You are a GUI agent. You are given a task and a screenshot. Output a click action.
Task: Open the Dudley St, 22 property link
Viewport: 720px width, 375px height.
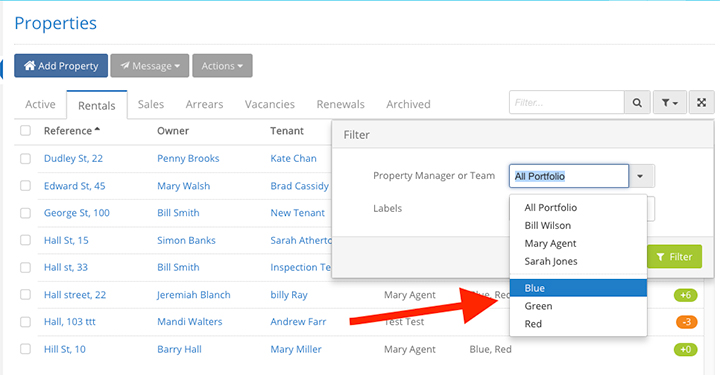pos(73,158)
